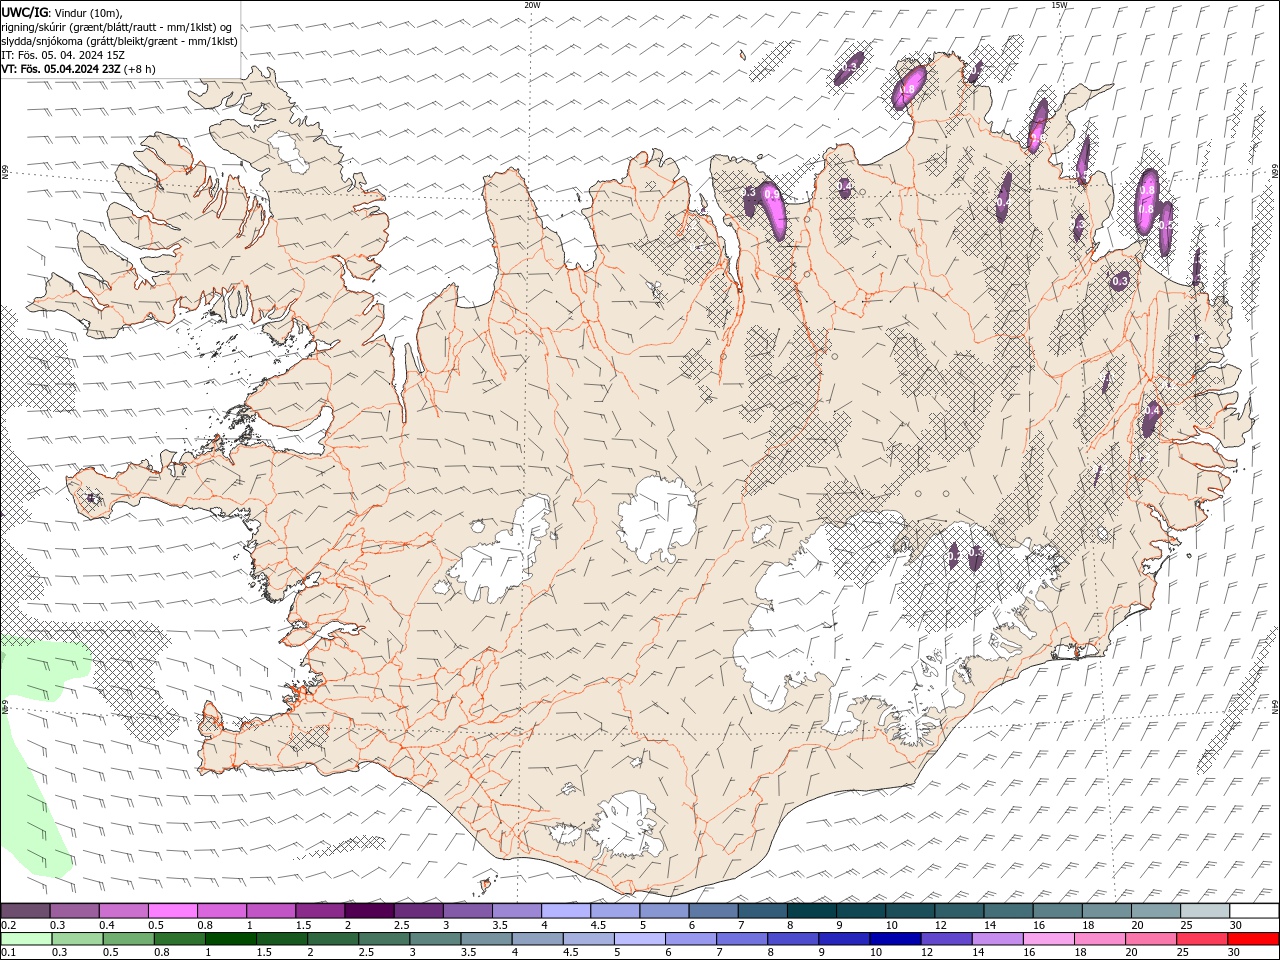Click the 15W longitude label

1059,5
